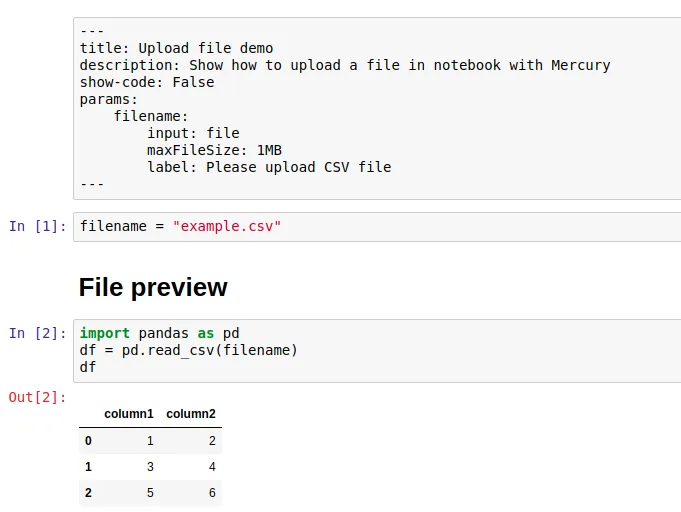Click the "example.csv" string

point(227,226)
